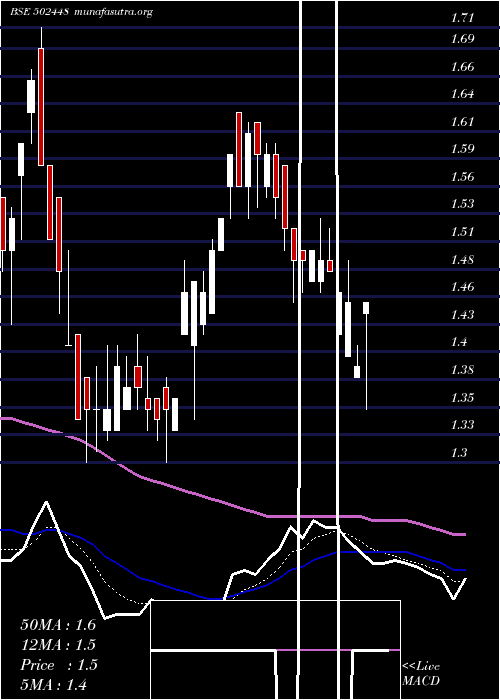Click the 50MA : 1.6 indicator value
This screenshot has height=700, width=500.
(x=58, y=625)
